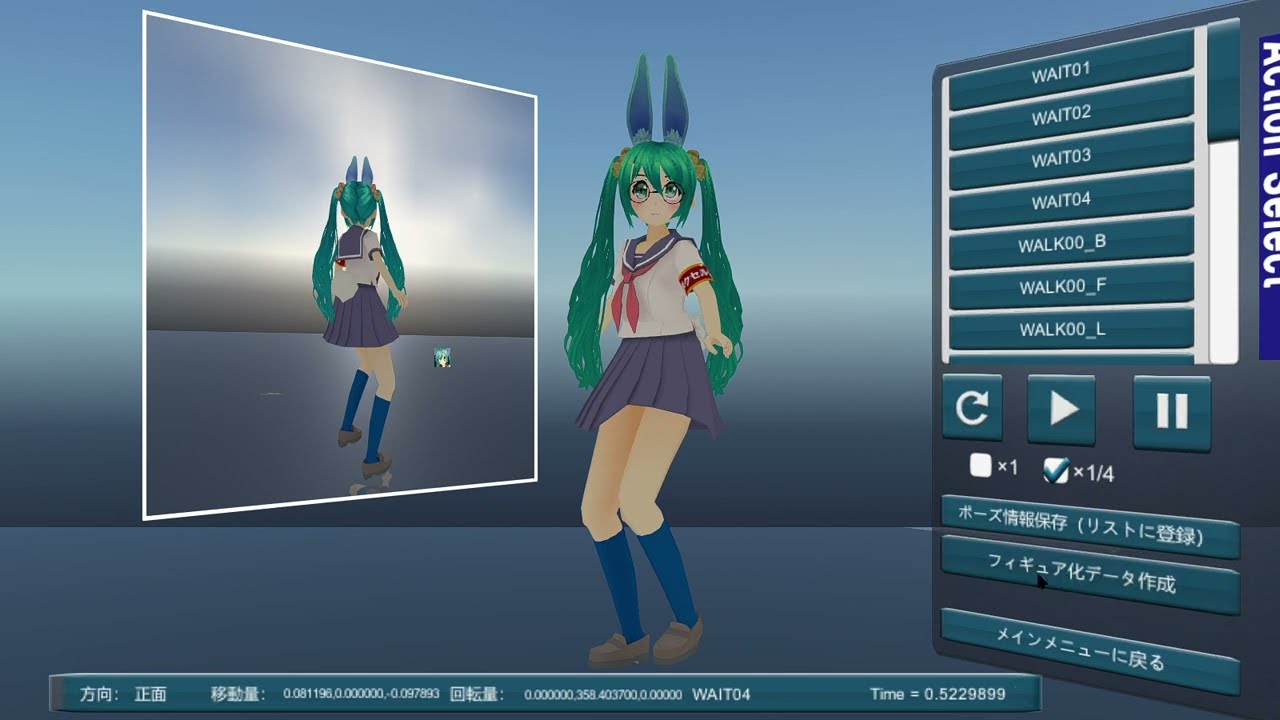Pause the animation

click(x=1172, y=411)
